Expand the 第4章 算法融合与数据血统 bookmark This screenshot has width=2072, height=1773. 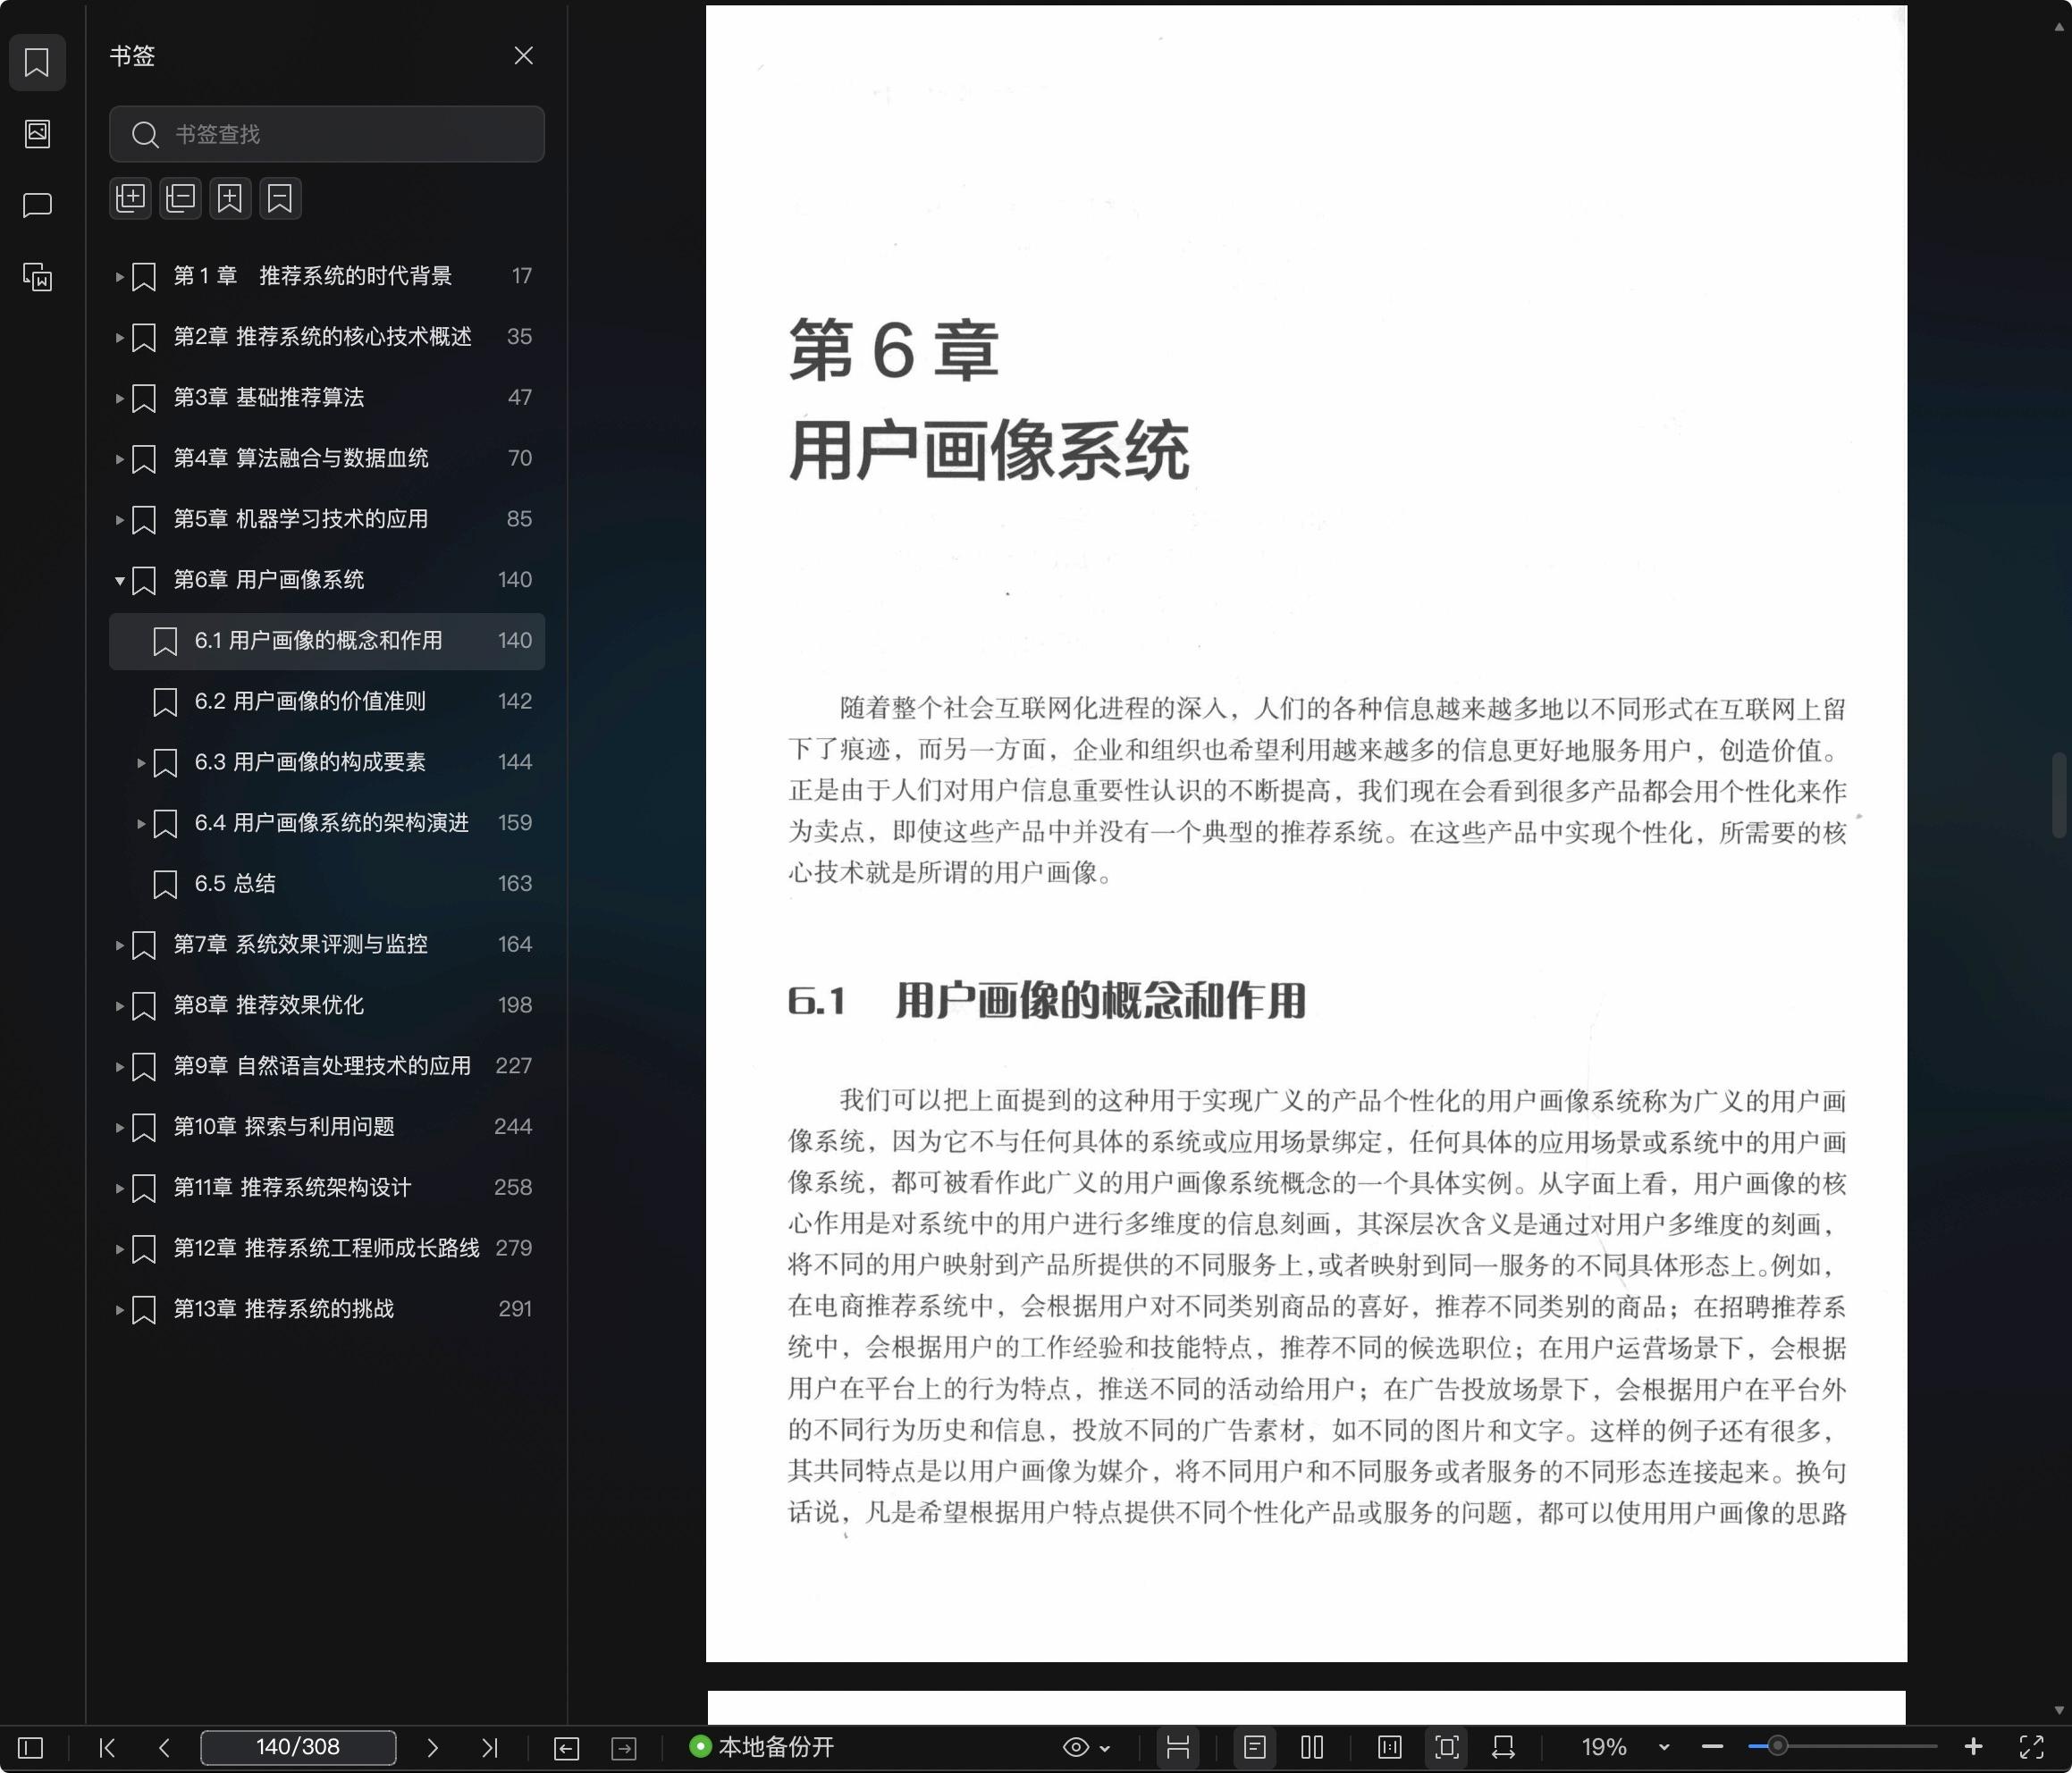point(119,459)
